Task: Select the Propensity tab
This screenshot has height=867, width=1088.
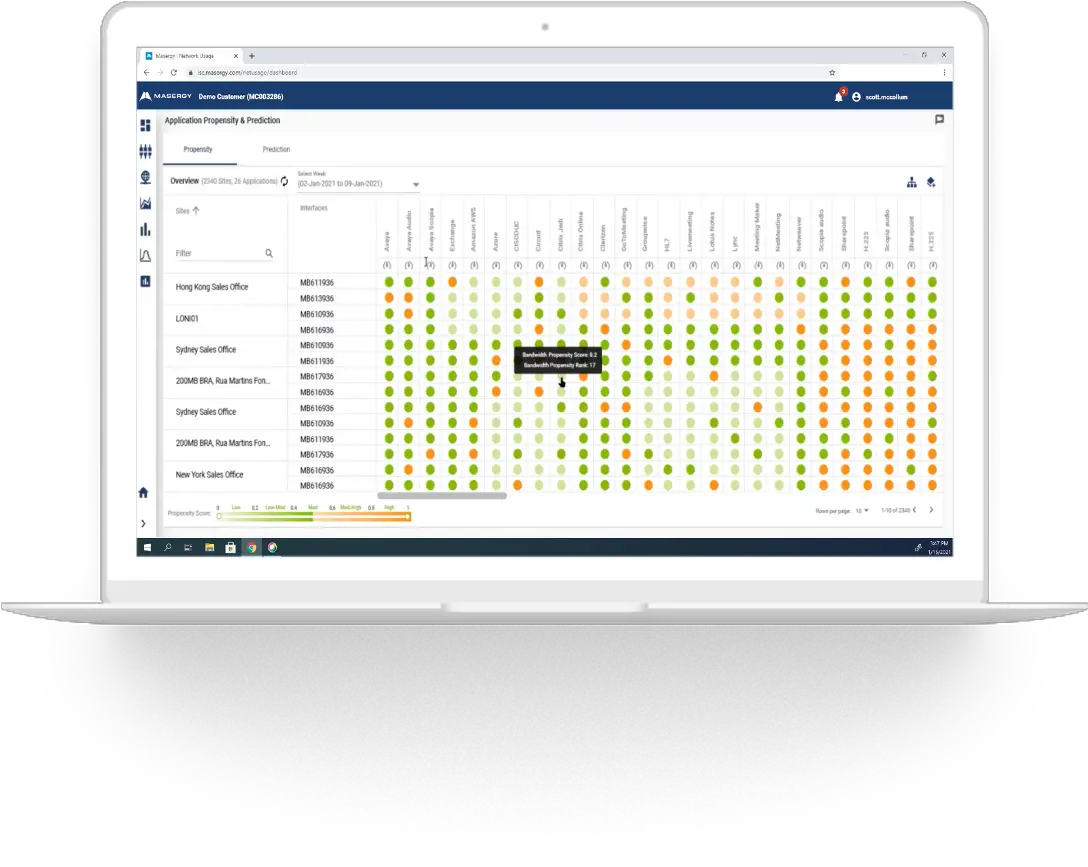Action: pyautogui.click(x=198, y=149)
